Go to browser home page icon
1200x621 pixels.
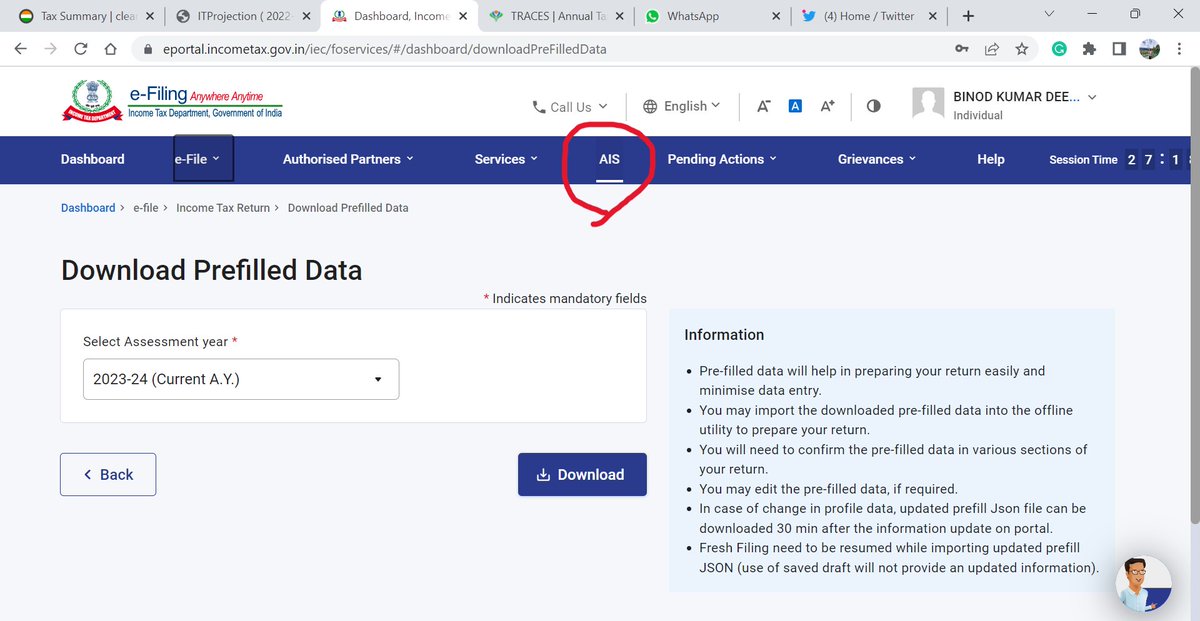(112, 49)
